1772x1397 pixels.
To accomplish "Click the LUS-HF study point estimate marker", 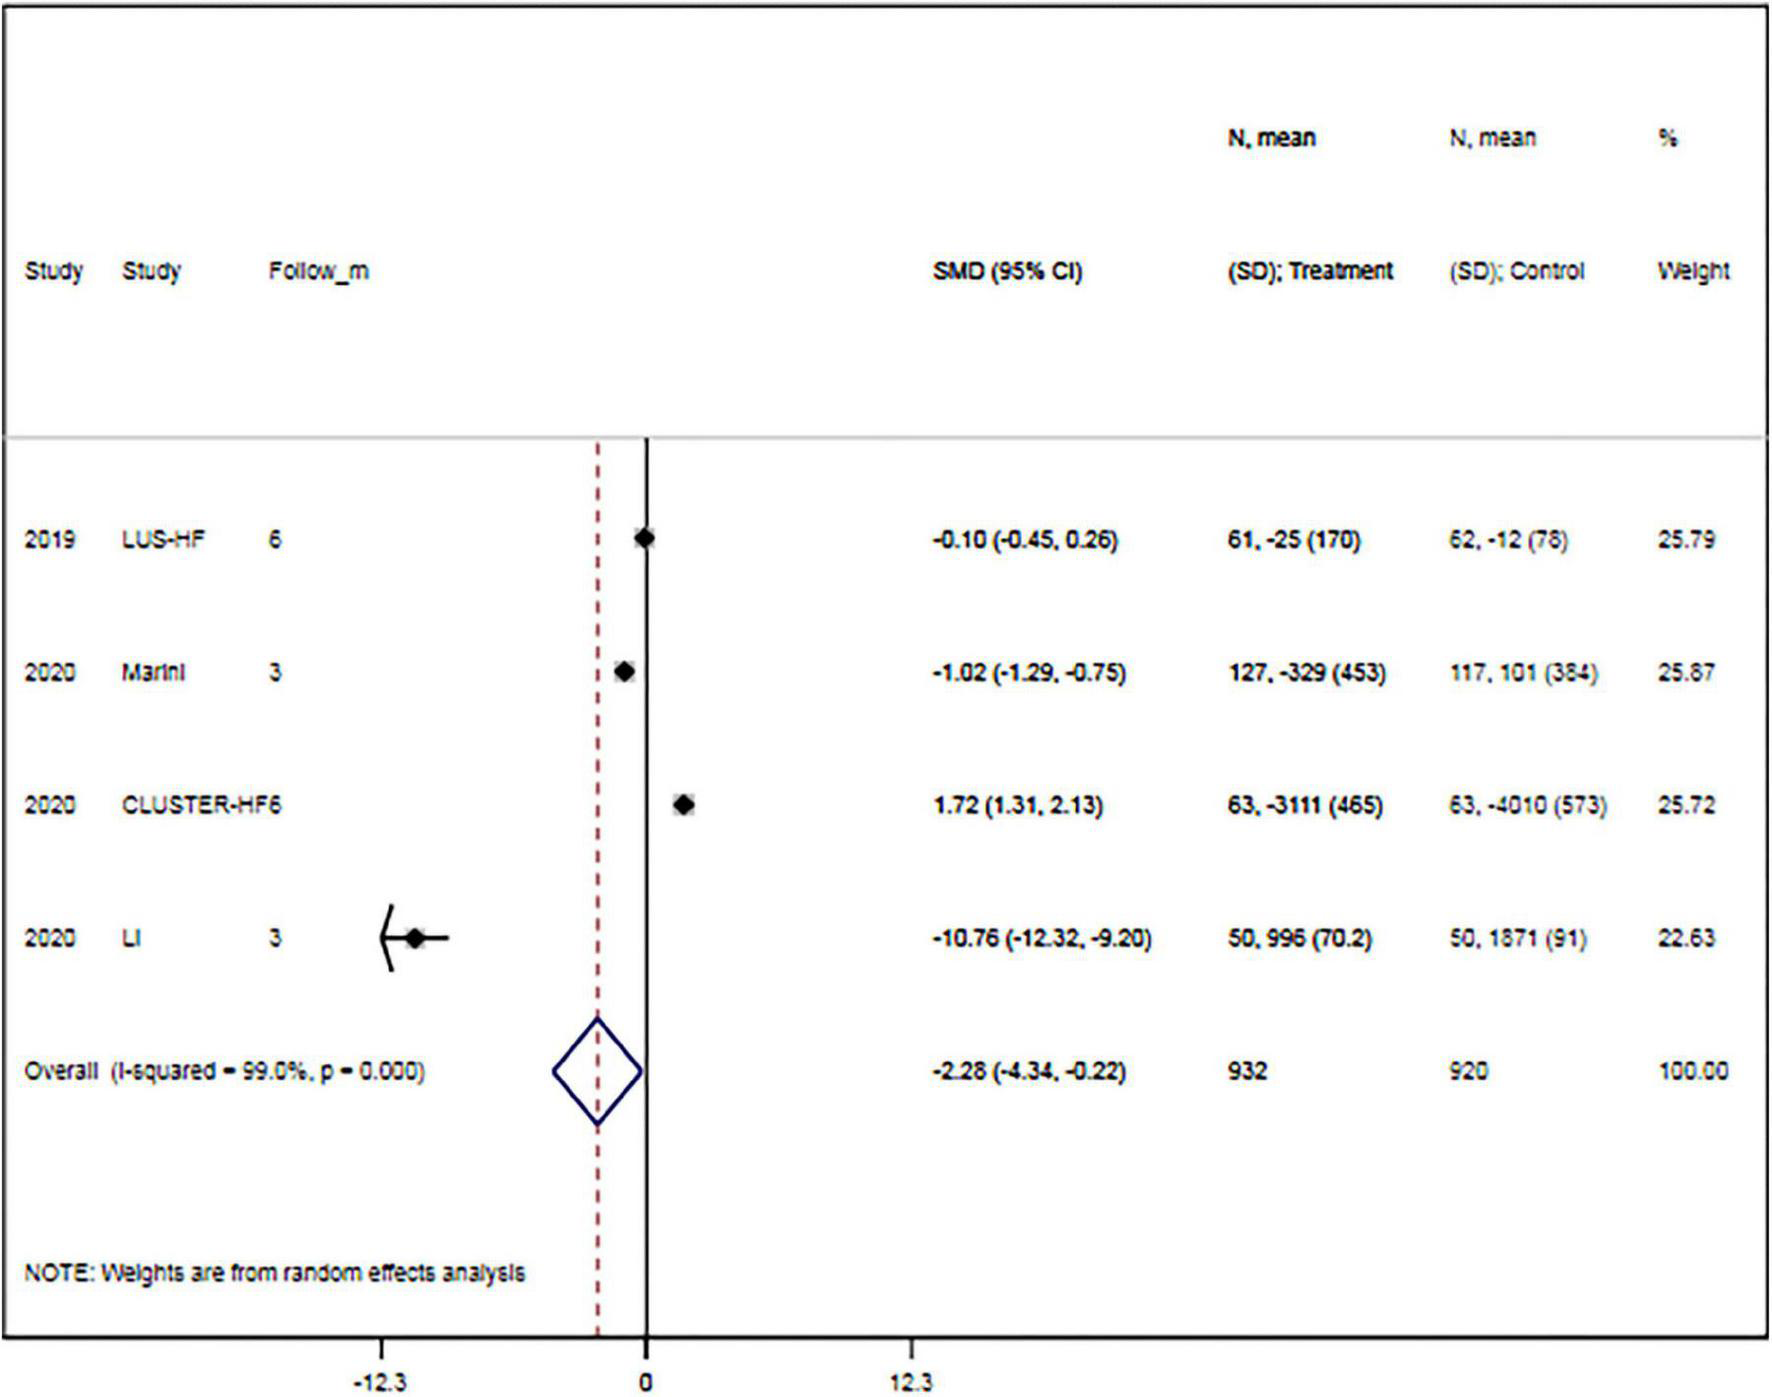I will 643,538.
